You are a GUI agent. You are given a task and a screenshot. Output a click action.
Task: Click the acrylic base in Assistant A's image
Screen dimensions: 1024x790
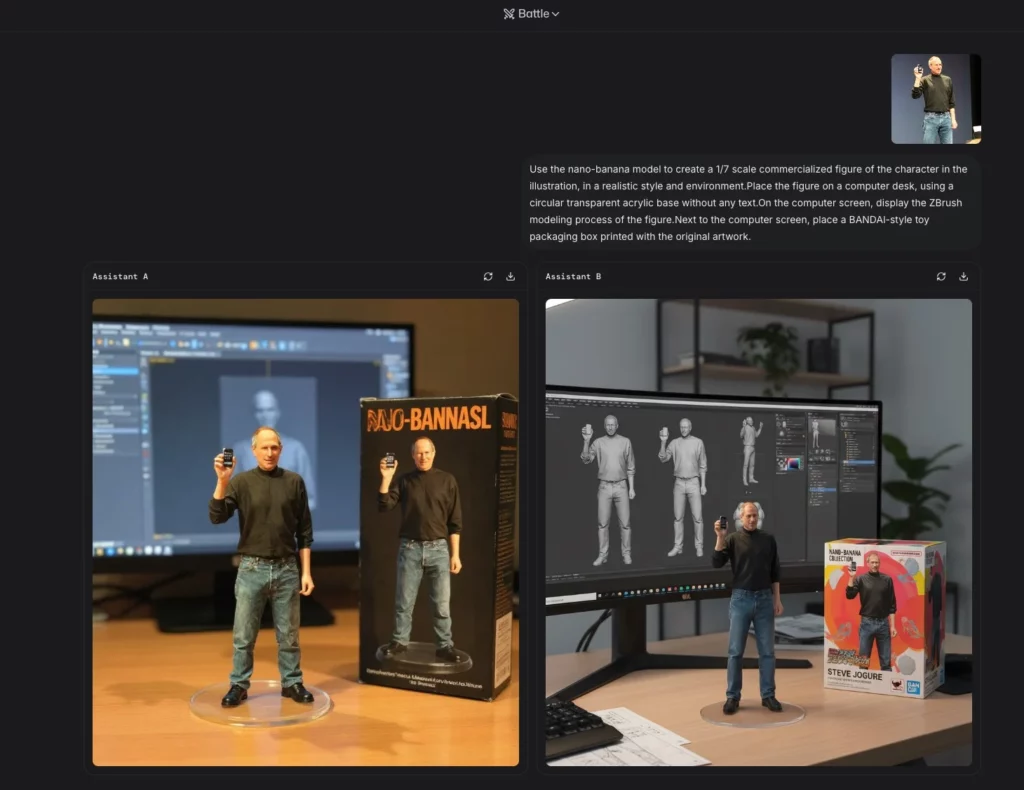pos(261,706)
